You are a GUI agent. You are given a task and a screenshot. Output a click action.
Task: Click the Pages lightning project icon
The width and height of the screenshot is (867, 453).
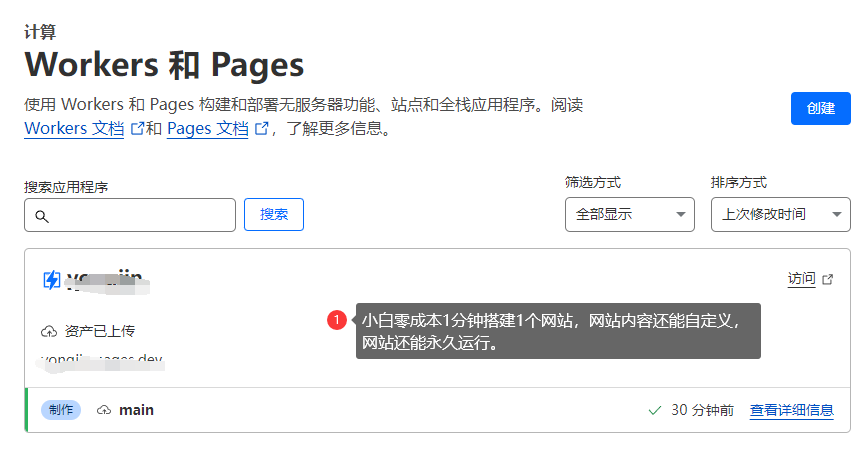point(51,280)
